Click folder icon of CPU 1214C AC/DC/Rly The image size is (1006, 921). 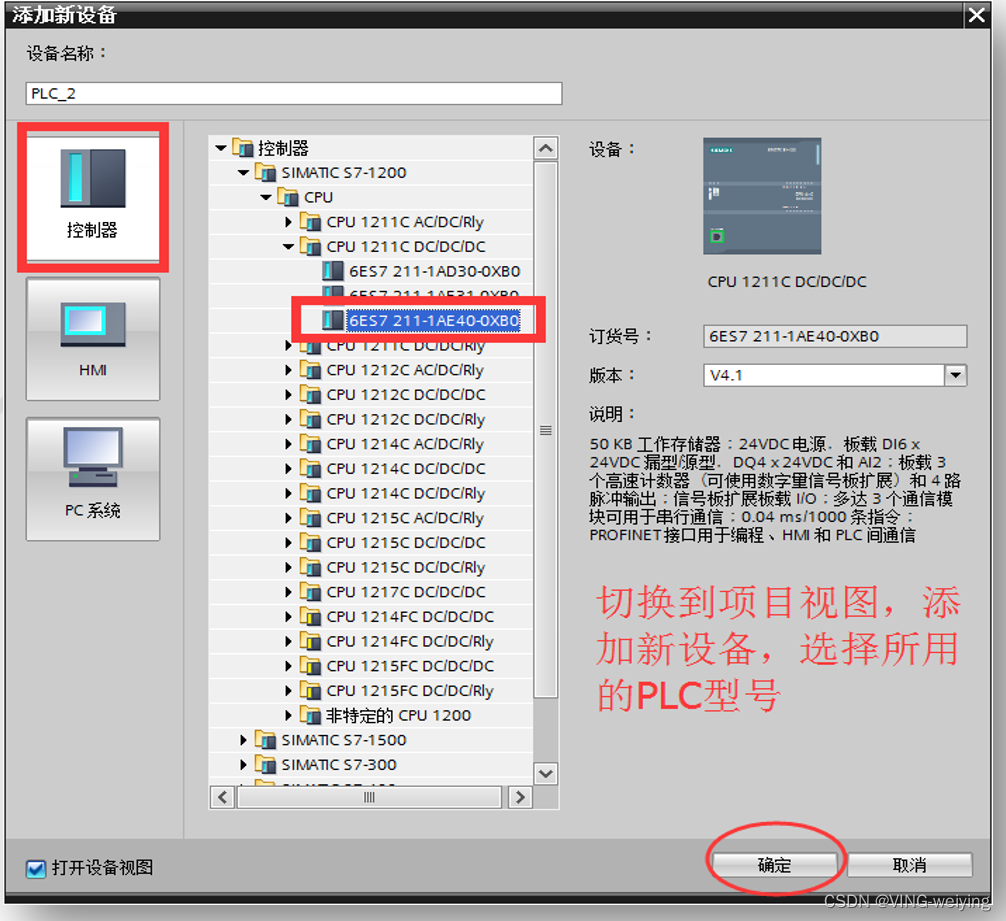pos(311,444)
